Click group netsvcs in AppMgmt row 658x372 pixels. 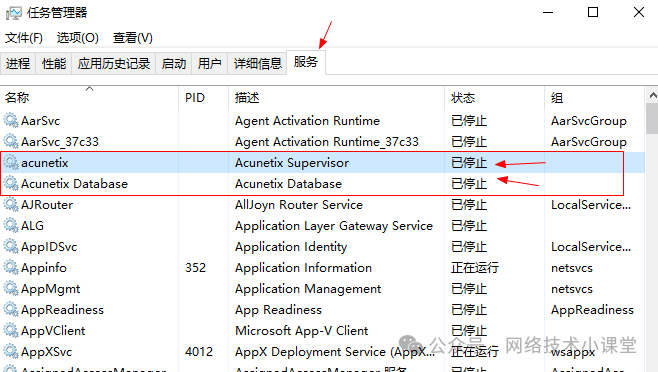click(572, 289)
